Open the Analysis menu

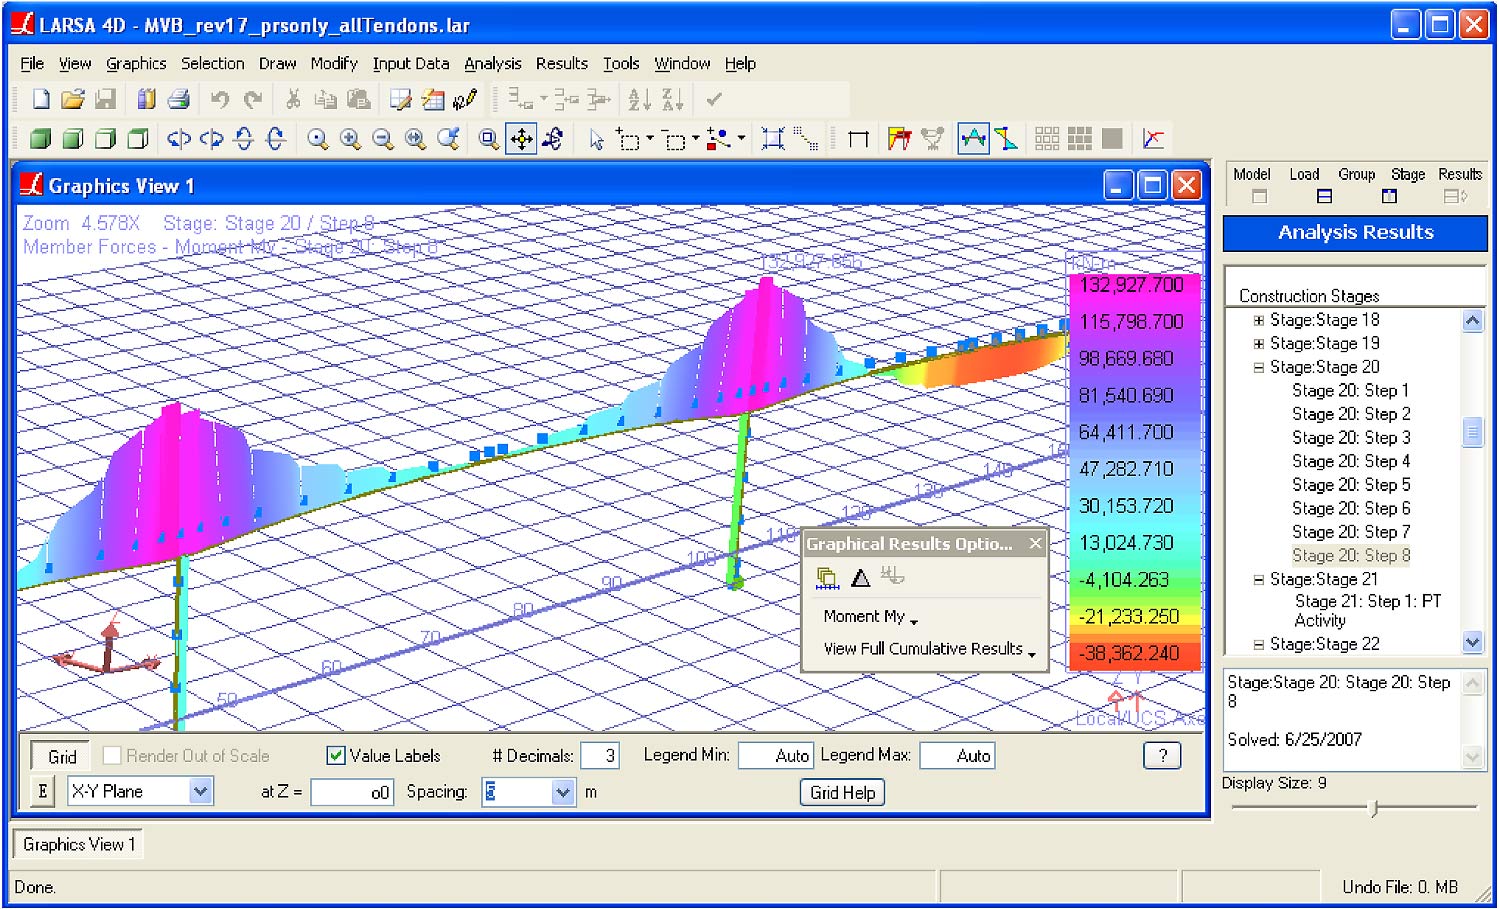[x=492, y=63]
